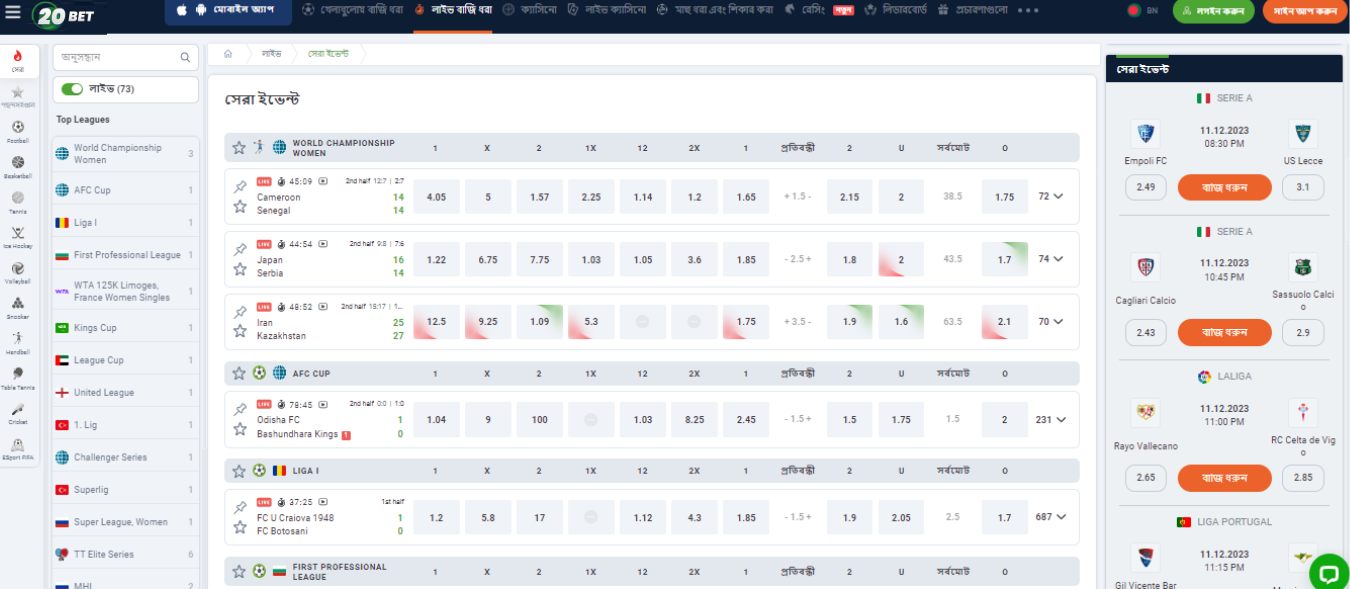Open the ক্যাসিনো tab in top navigation
Image resolution: width=1350 pixels, height=589 pixels.
(530, 10)
